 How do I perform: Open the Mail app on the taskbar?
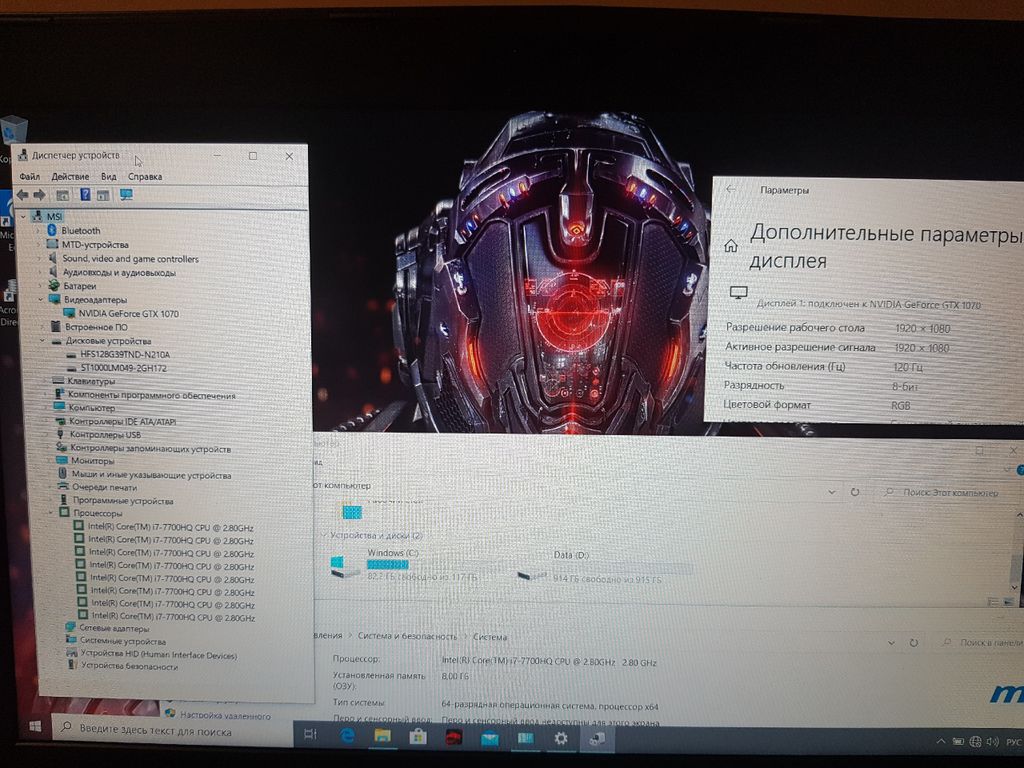click(x=490, y=739)
